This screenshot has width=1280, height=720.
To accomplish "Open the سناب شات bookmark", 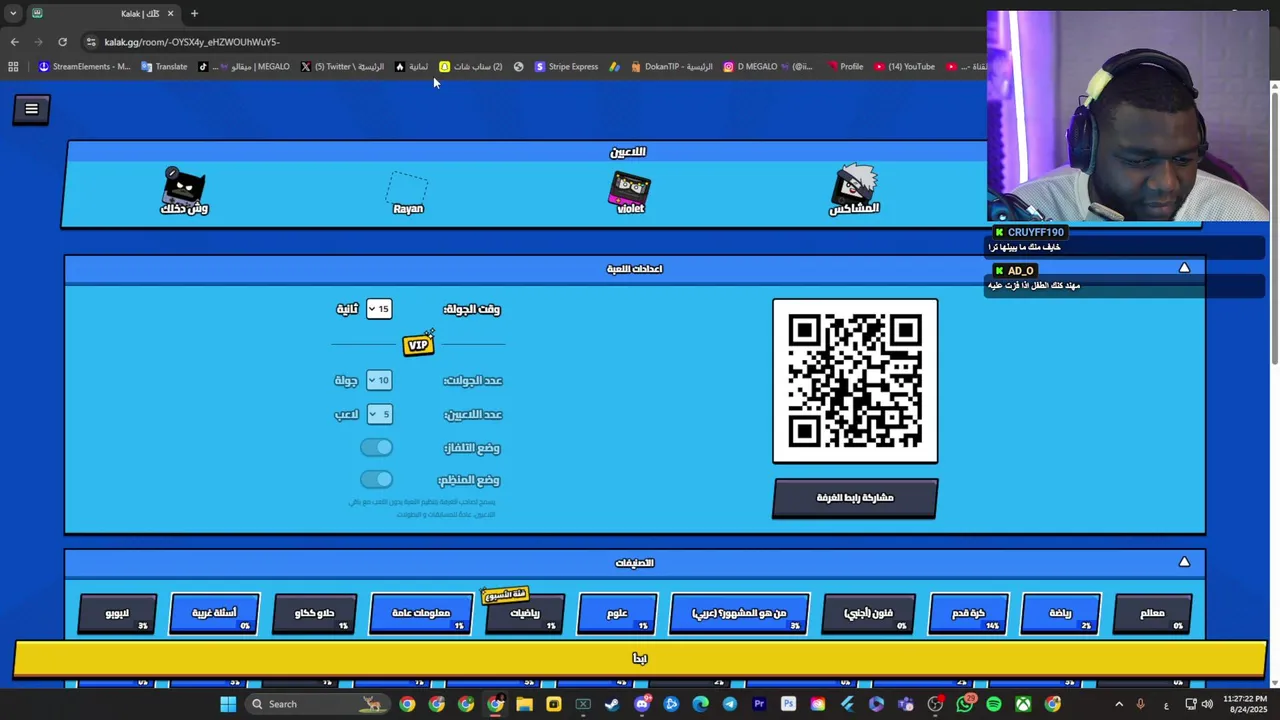I will (x=471, y=67).
